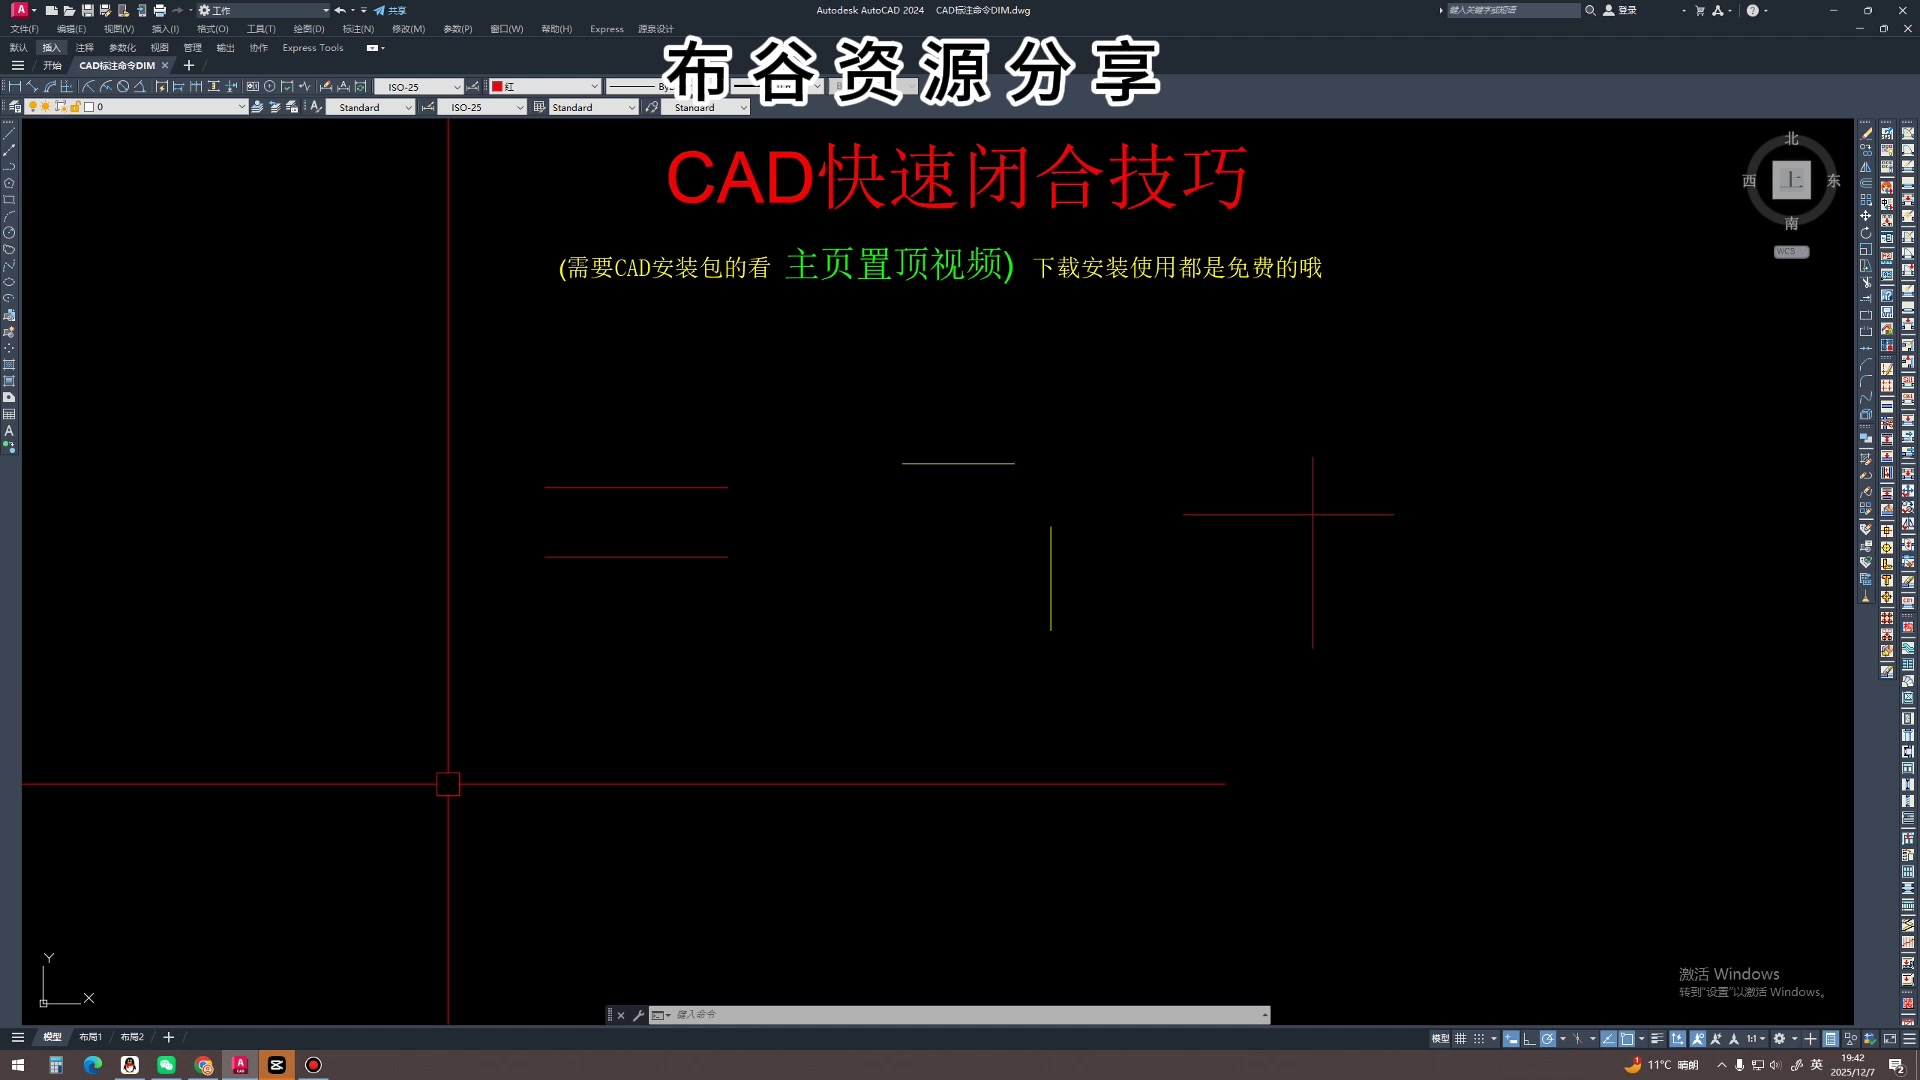Click the Insert Block icon
Image resolution: width=1920 pixels, height=1080 pixels.
pos(10,315)
